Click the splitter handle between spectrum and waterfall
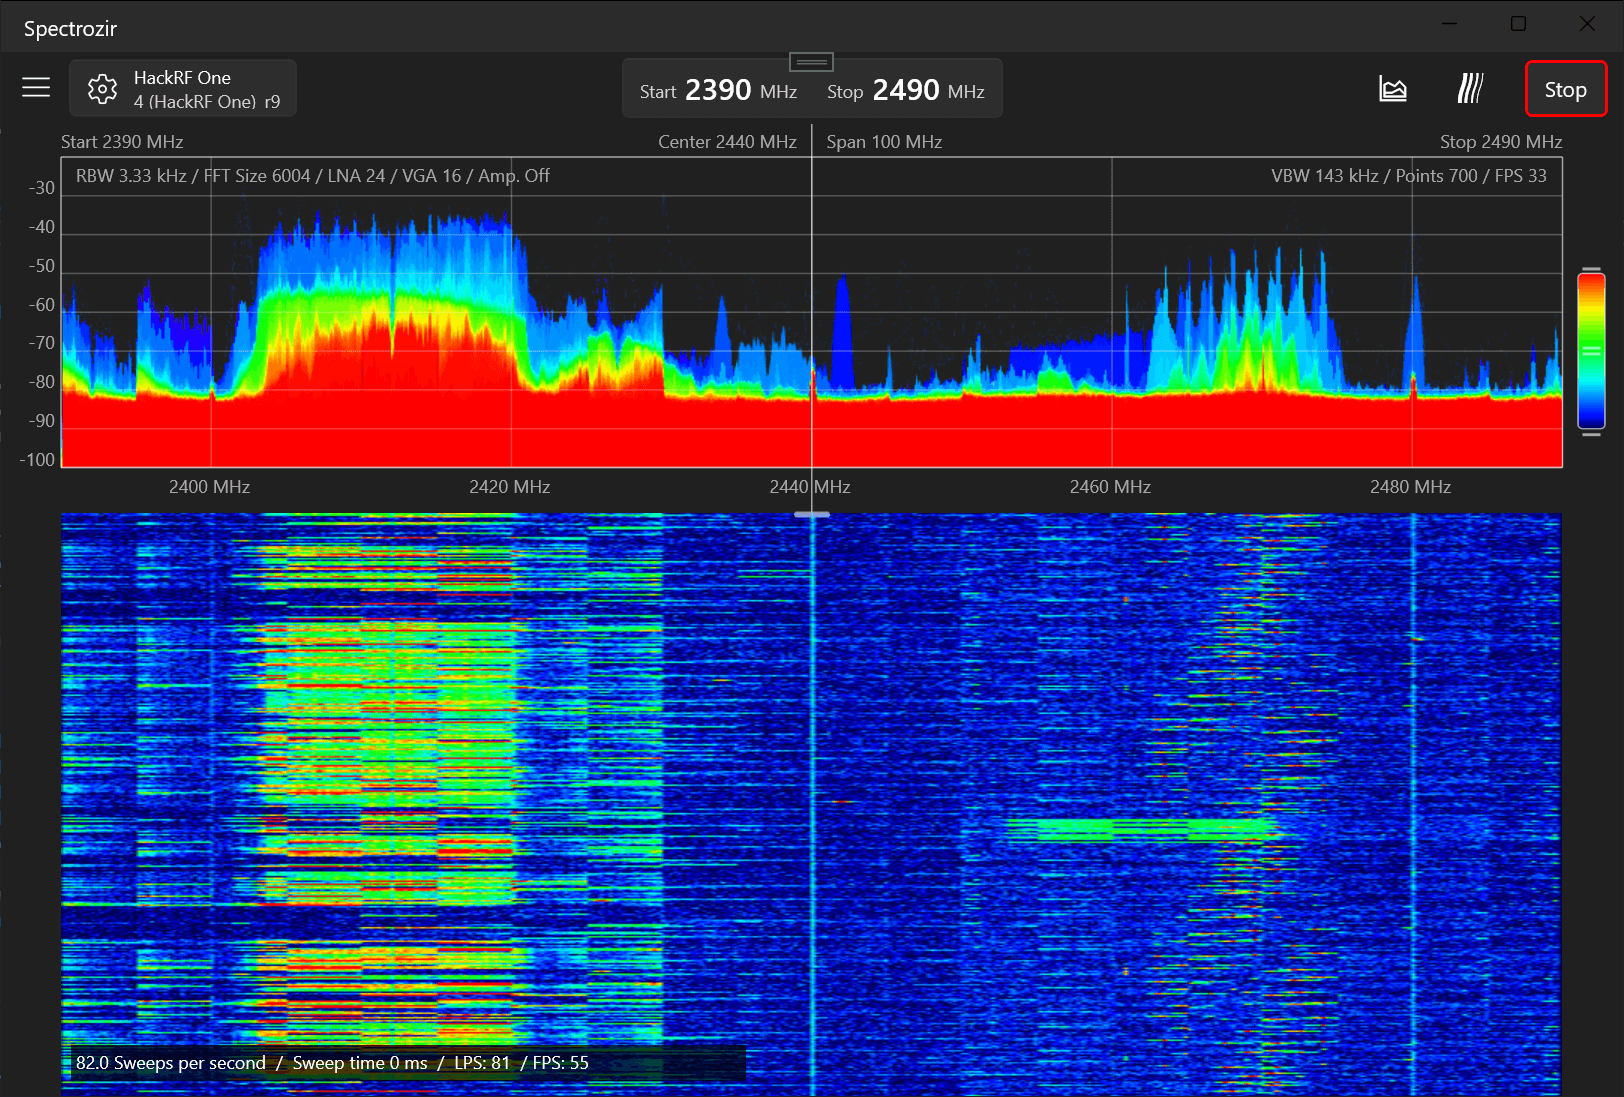Screen dimensions: 1624x1097 coord(811,514)
